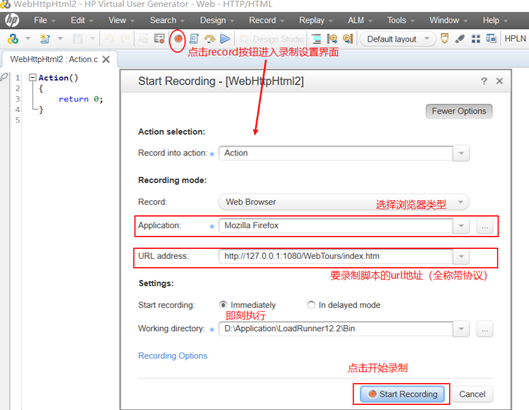Screen dimensions: 529x410
Task: Click the Run Step by Step icon
Action: (210, 39)
